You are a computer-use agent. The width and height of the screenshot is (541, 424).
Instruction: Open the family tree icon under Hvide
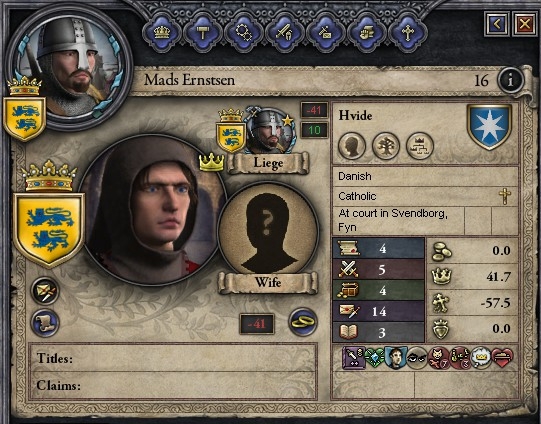pos(386,146)
